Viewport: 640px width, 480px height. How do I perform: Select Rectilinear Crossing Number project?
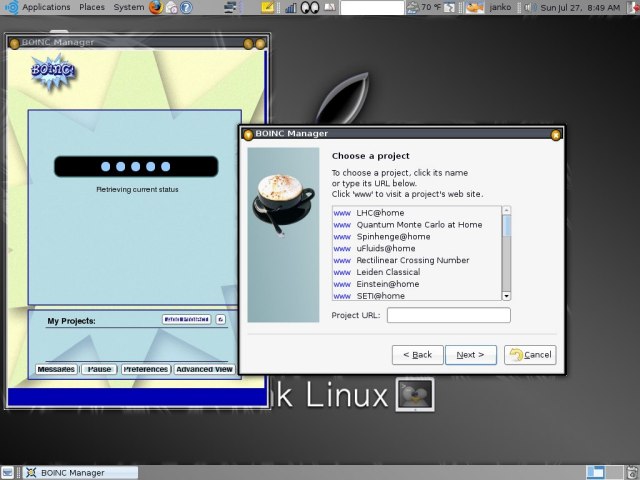click(x=413, y=260)
